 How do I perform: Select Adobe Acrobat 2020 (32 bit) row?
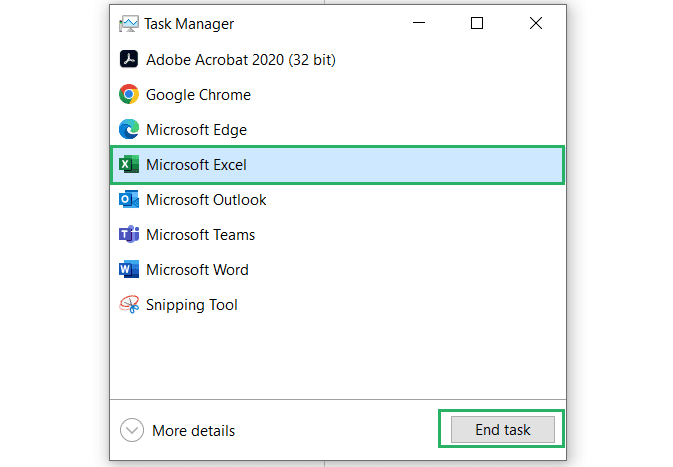pos(338,60)
